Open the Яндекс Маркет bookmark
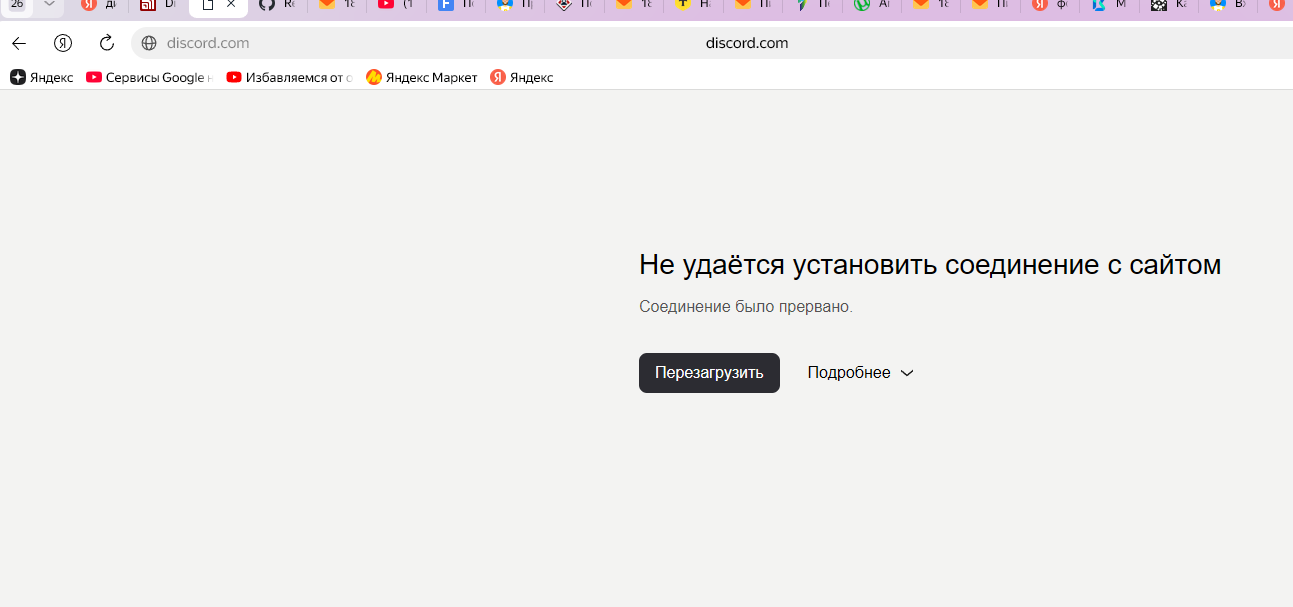 click(421, 77)
